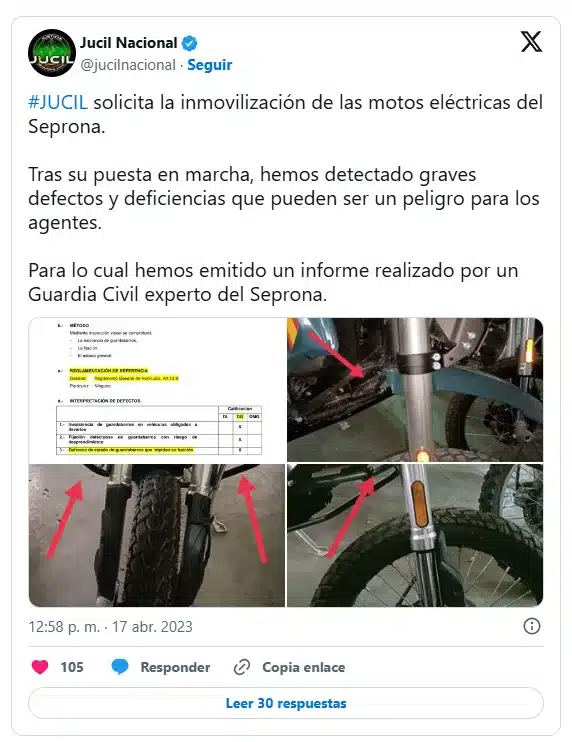The image size is (572, 742).
Task: Click the 105 likes count
Action: tap(72, 667)
